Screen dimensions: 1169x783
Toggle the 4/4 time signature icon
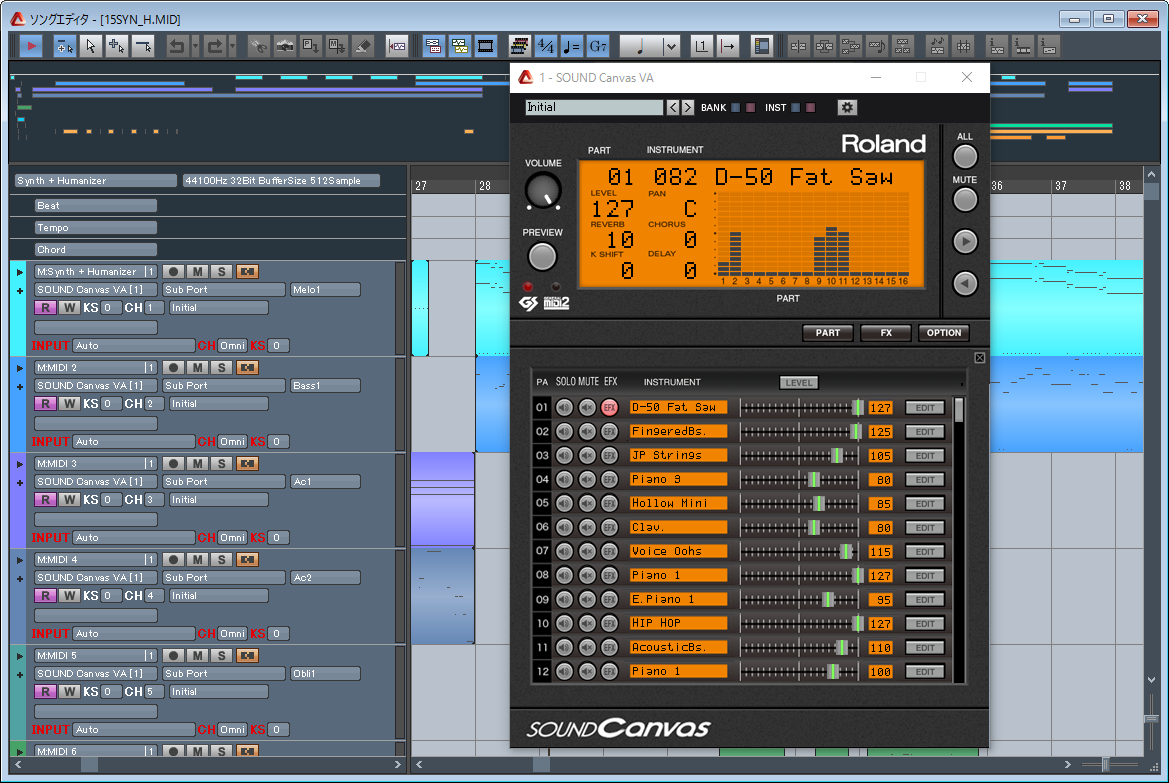click(x=546, y=46)
